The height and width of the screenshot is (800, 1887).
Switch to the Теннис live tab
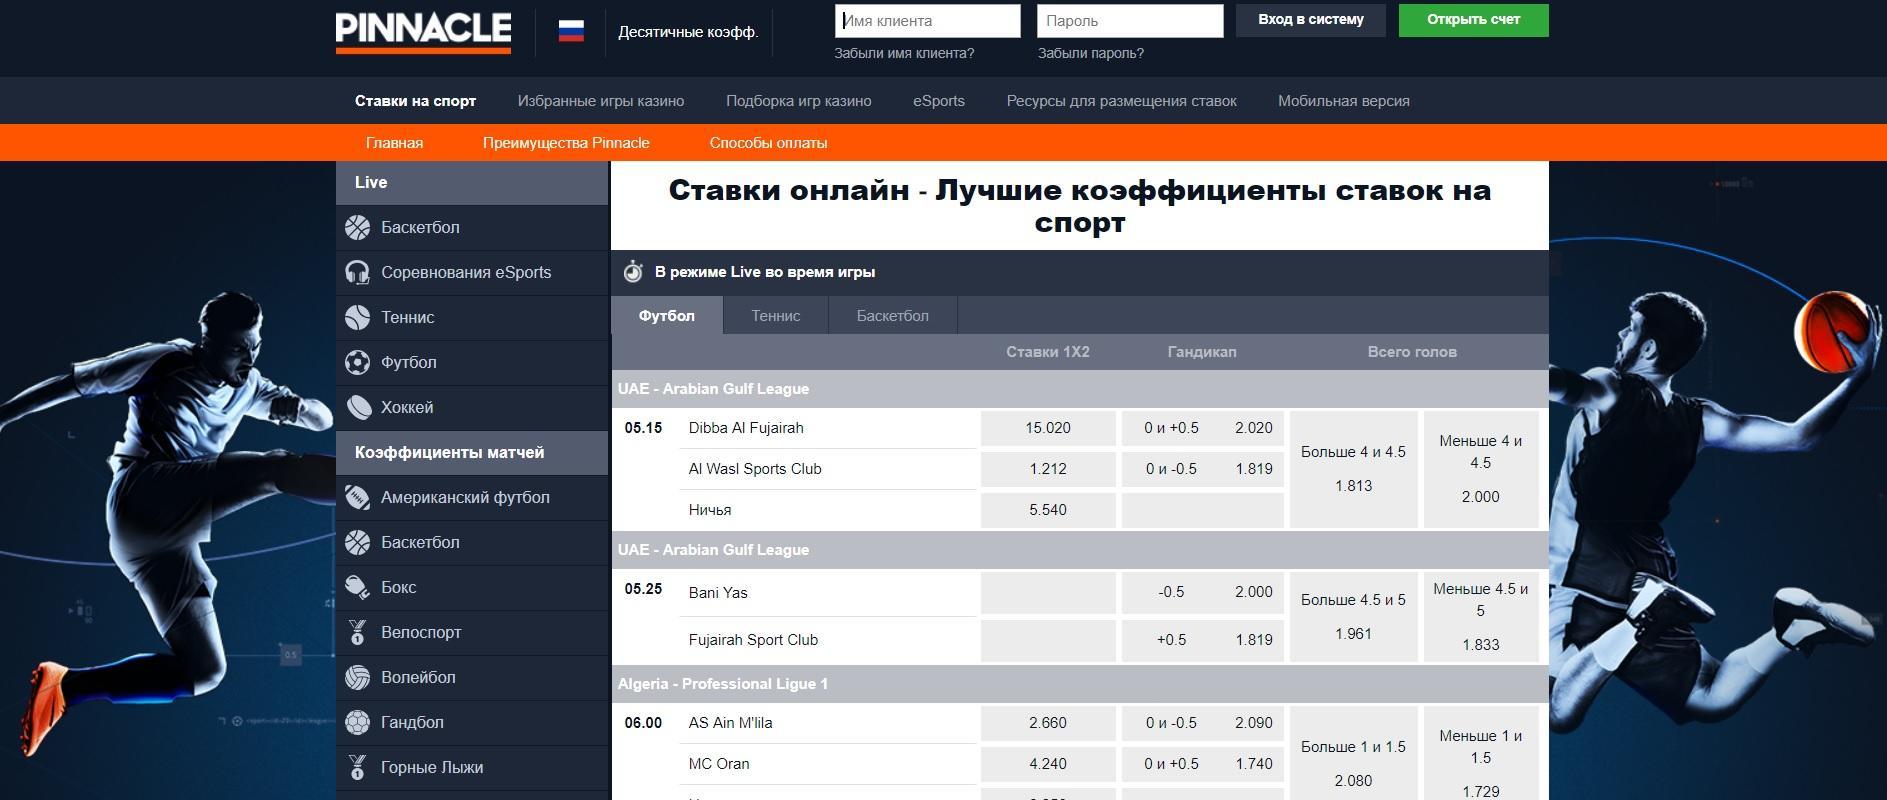coord(775,316)
